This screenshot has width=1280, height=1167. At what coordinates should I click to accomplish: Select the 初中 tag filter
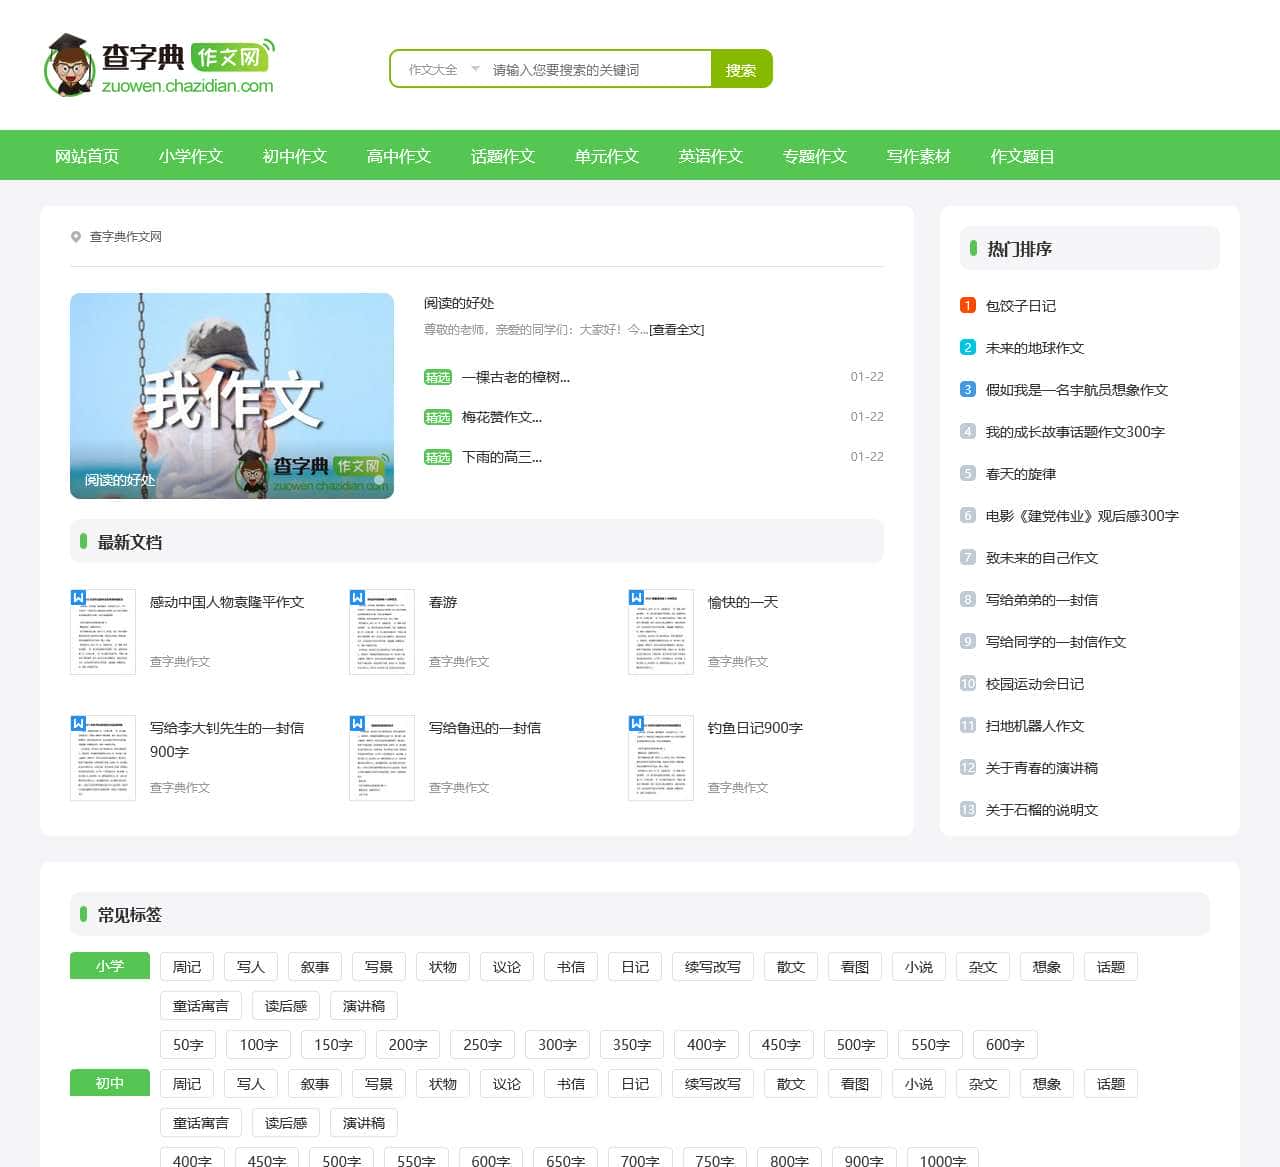(109, 1083)
